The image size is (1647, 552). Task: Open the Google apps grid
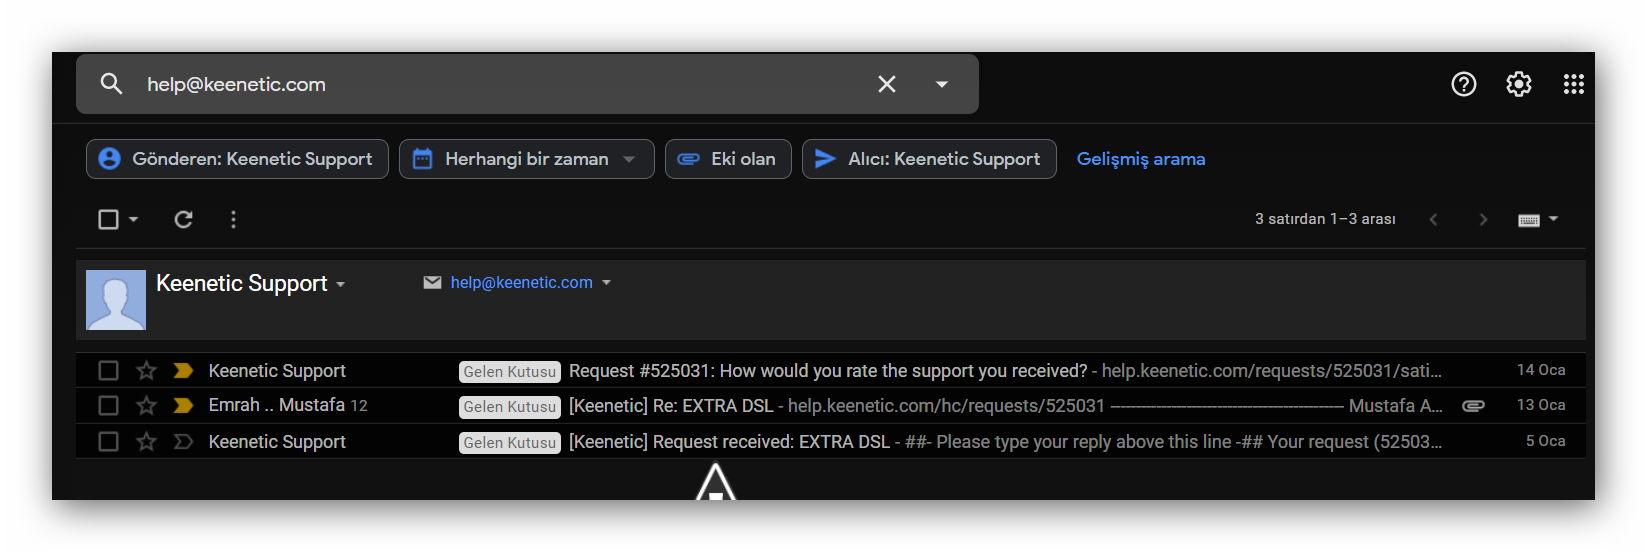(1574, 84)
